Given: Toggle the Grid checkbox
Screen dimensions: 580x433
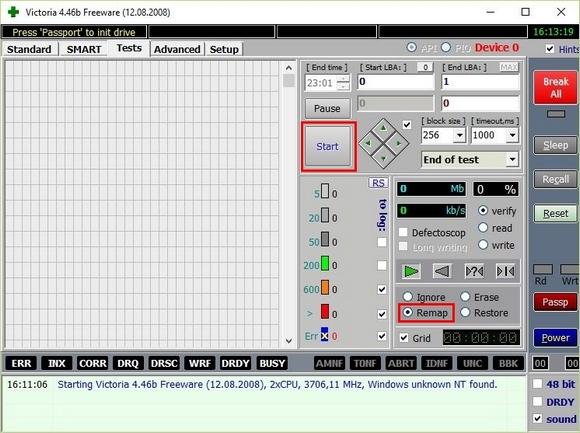Looking at the screenshot, I should [404, 338].
